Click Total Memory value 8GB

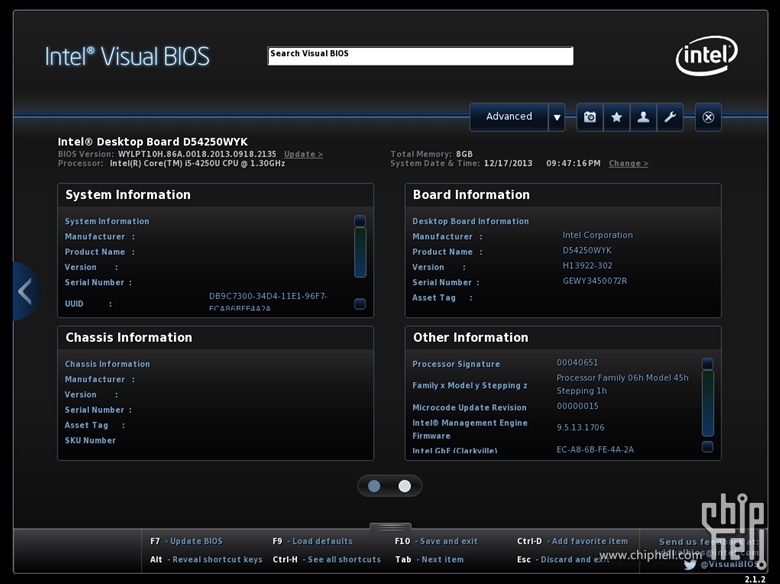coord(464,154)
